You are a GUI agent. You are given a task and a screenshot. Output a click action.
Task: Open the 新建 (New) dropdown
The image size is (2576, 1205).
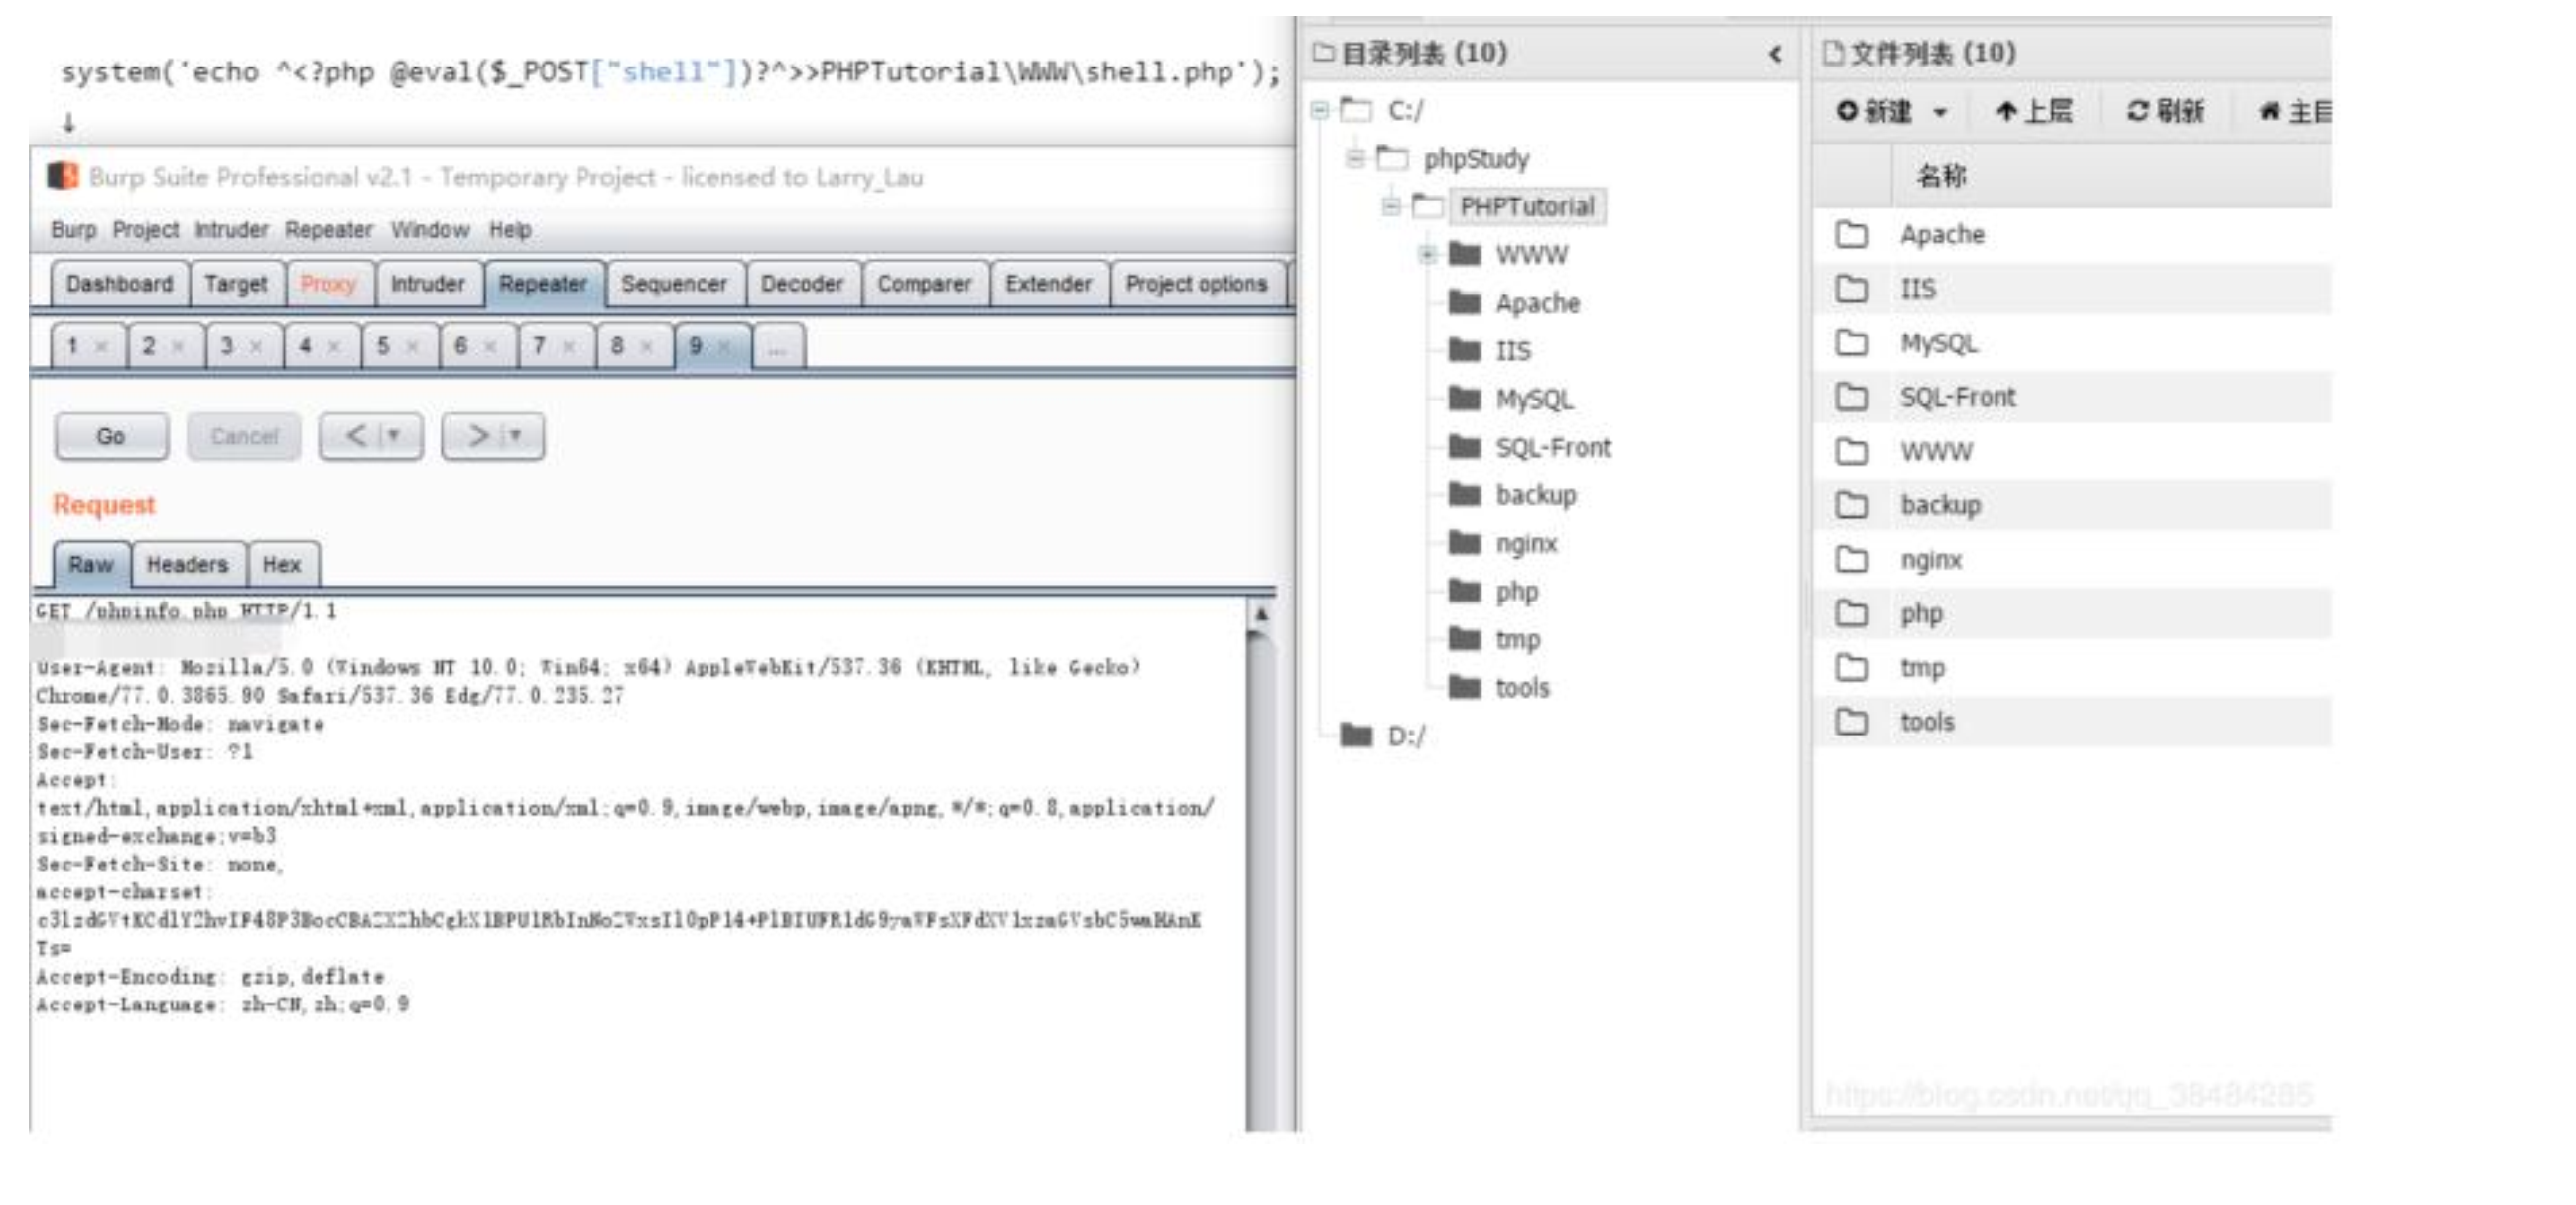pos(1893,111)
